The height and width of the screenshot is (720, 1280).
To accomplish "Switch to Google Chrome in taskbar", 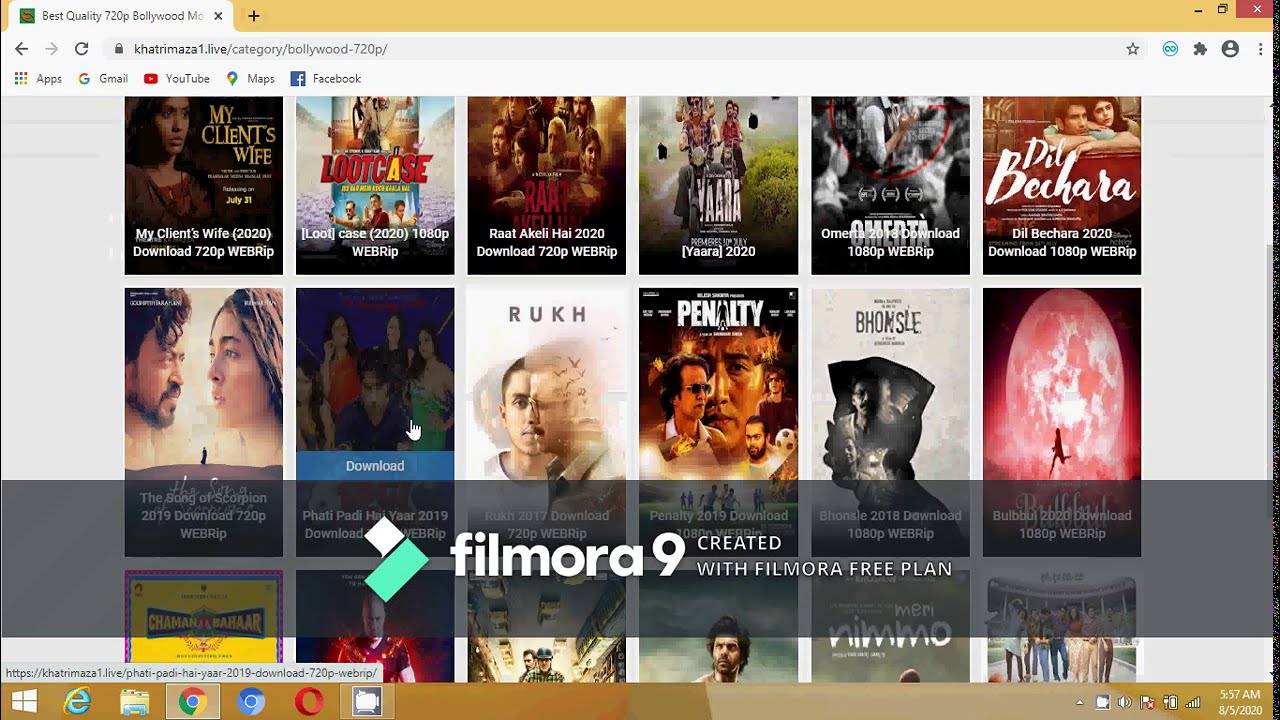I will click(192, 703).
